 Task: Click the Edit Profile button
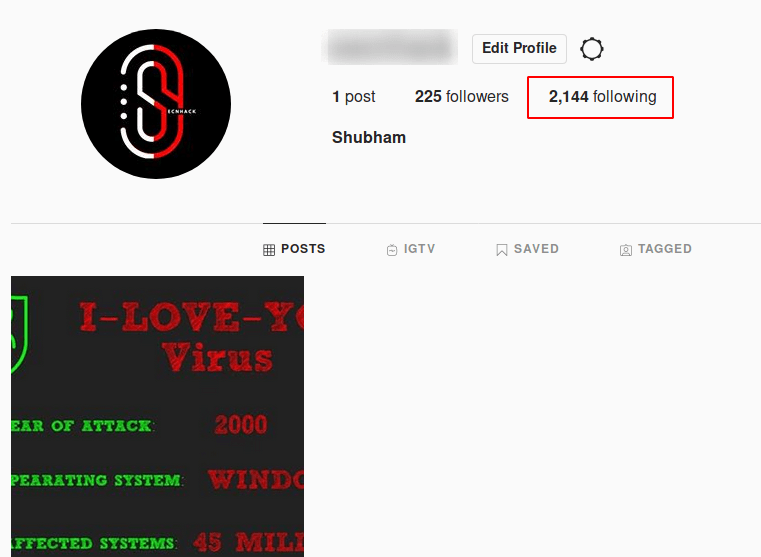(519, 49)
